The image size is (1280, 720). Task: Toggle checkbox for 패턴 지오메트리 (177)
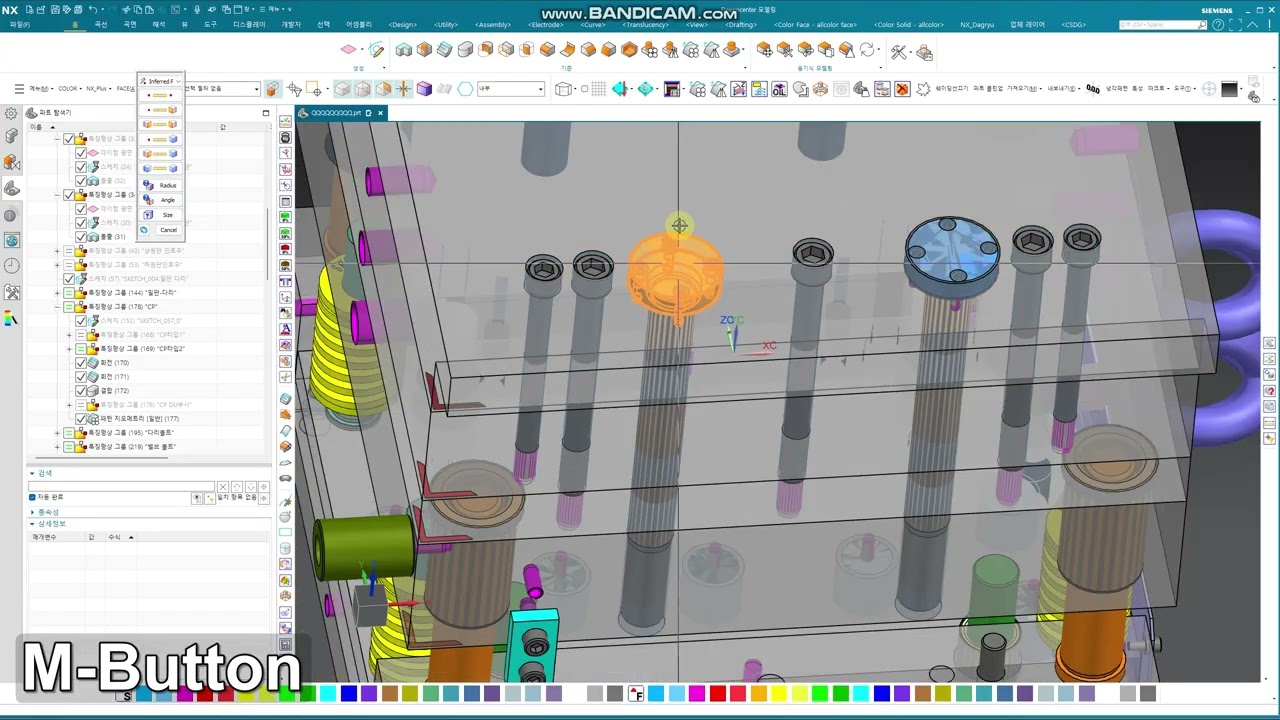tap(81, 419)
